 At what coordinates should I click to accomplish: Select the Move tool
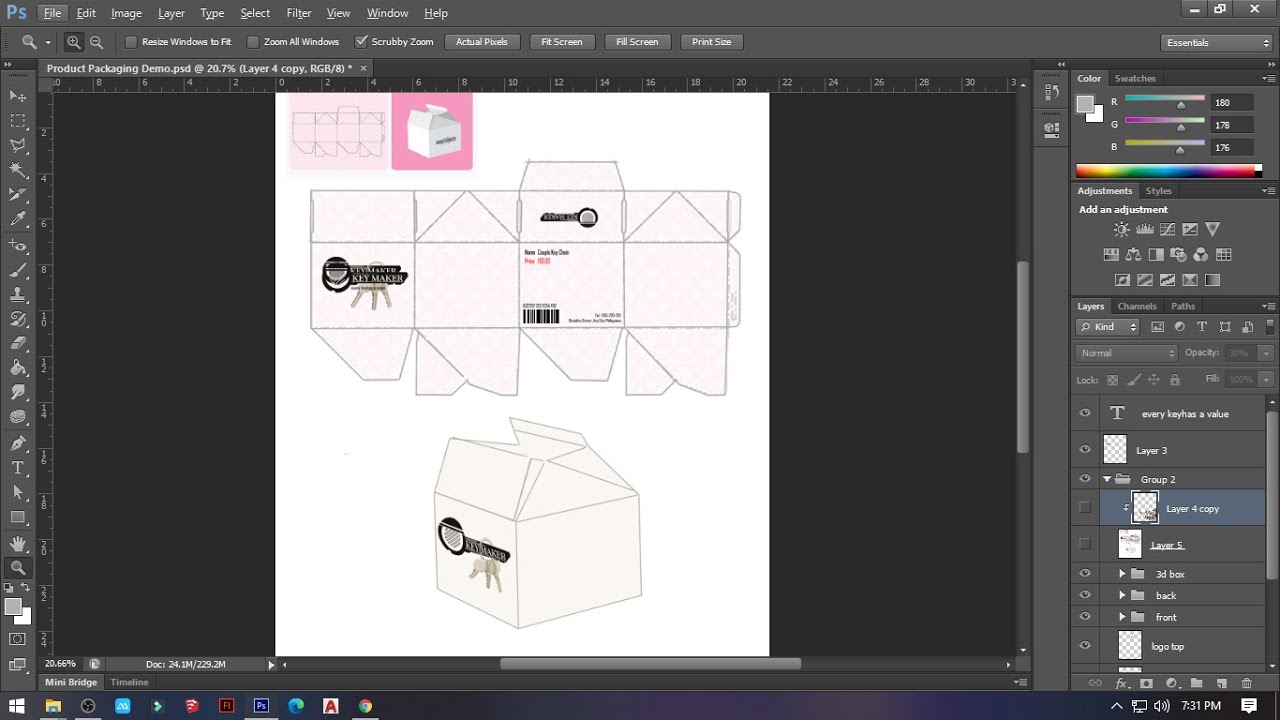tap(18, 96)
